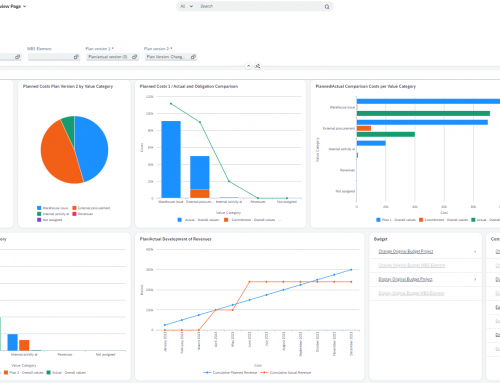Click blue Internal activity horizontal bar

point(371,143)
